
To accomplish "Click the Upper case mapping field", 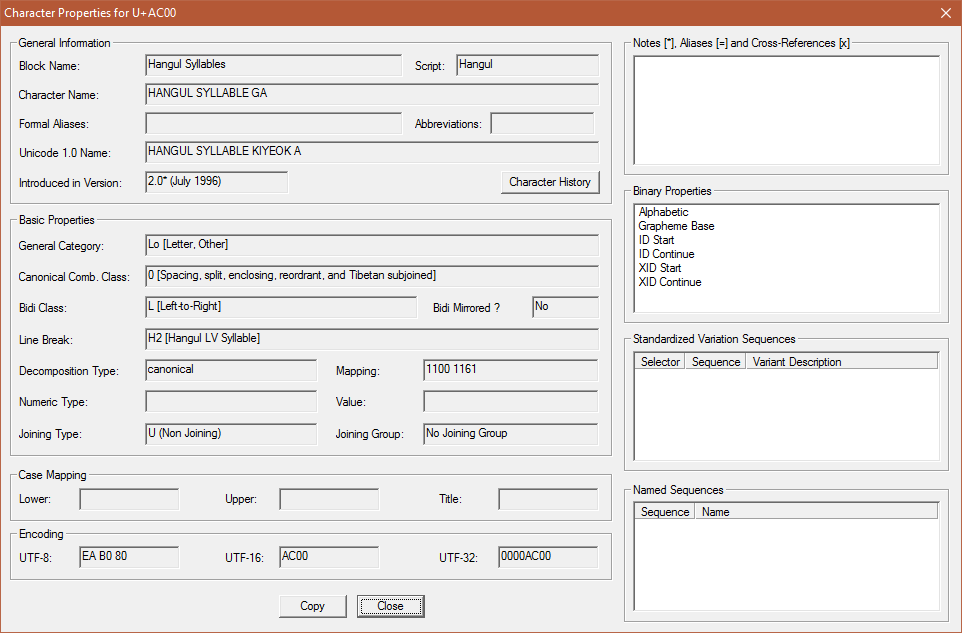I will click(x=329, y=499).
